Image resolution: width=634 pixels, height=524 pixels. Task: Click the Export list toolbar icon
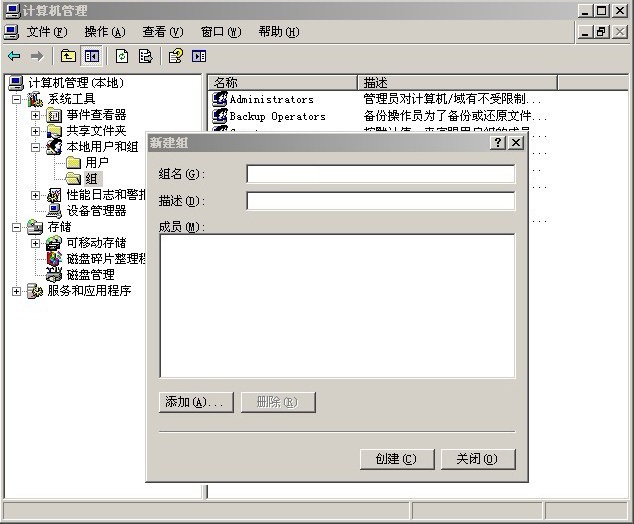146,56
